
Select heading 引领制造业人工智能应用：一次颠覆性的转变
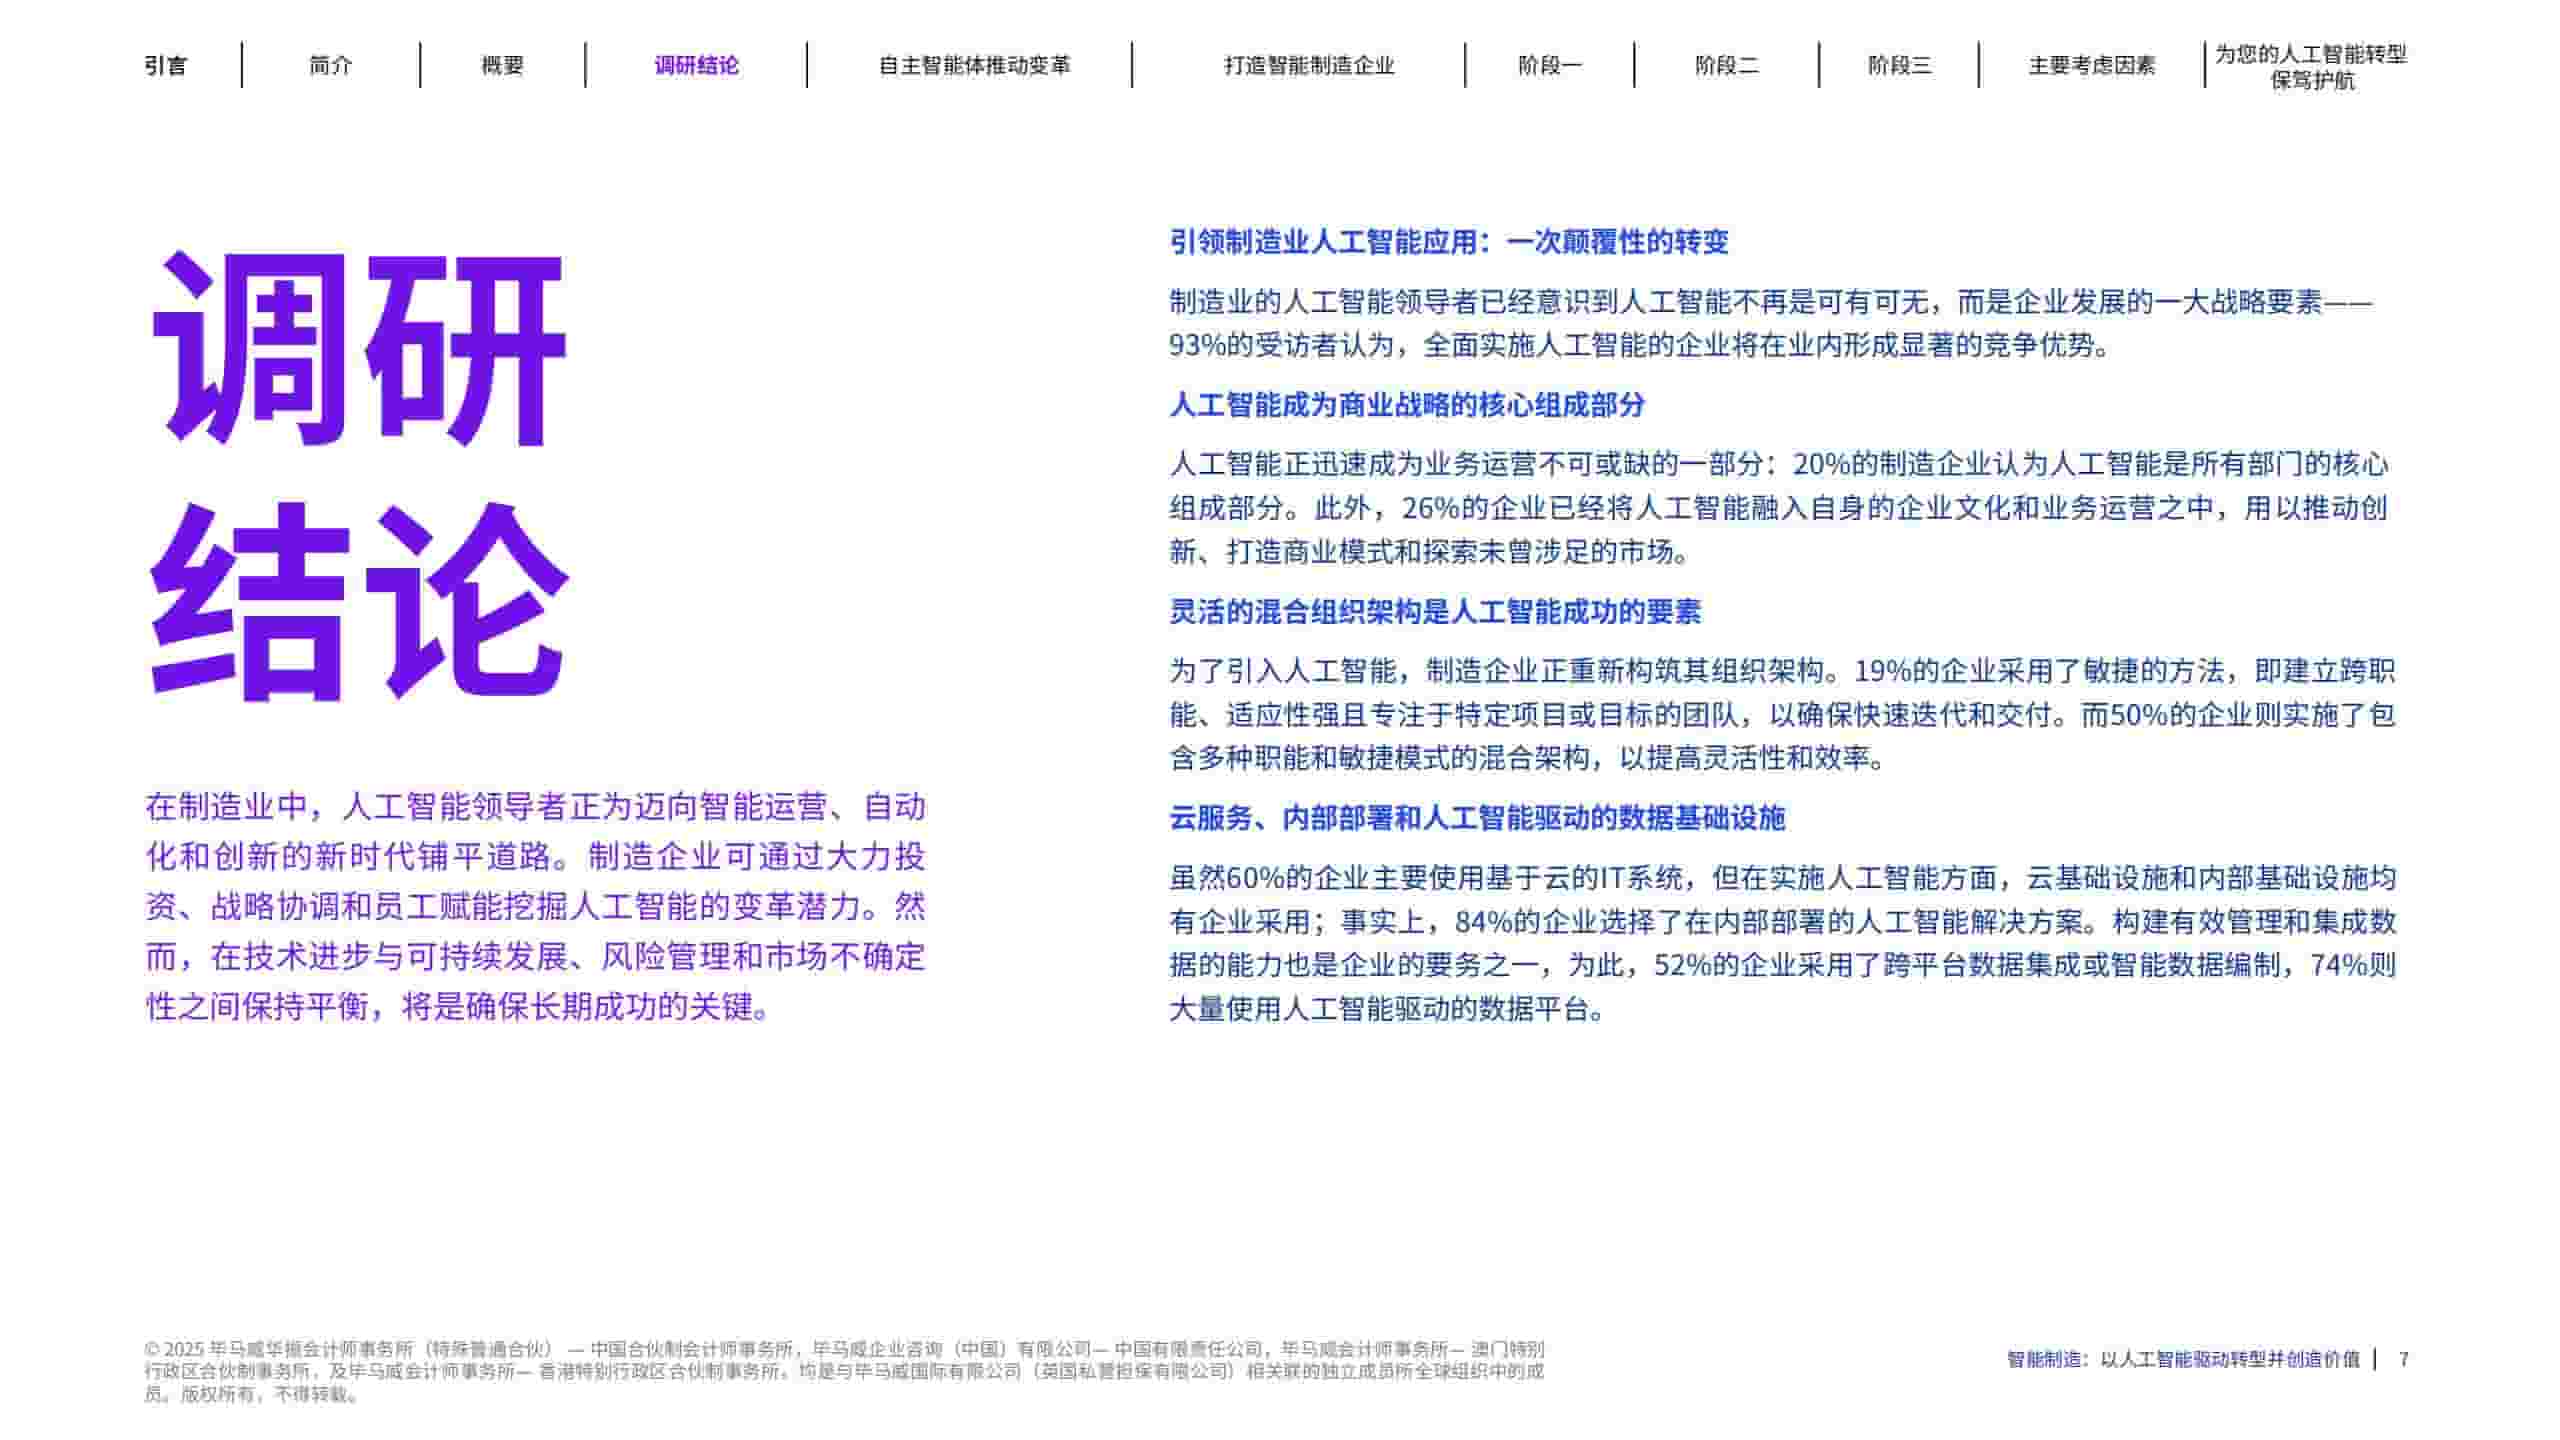pyautogui.click(x=1450, y=243)
